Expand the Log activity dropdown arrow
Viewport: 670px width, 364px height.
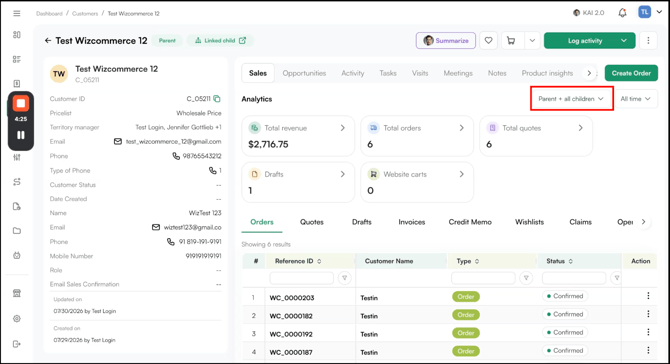(x=624, y=41)
